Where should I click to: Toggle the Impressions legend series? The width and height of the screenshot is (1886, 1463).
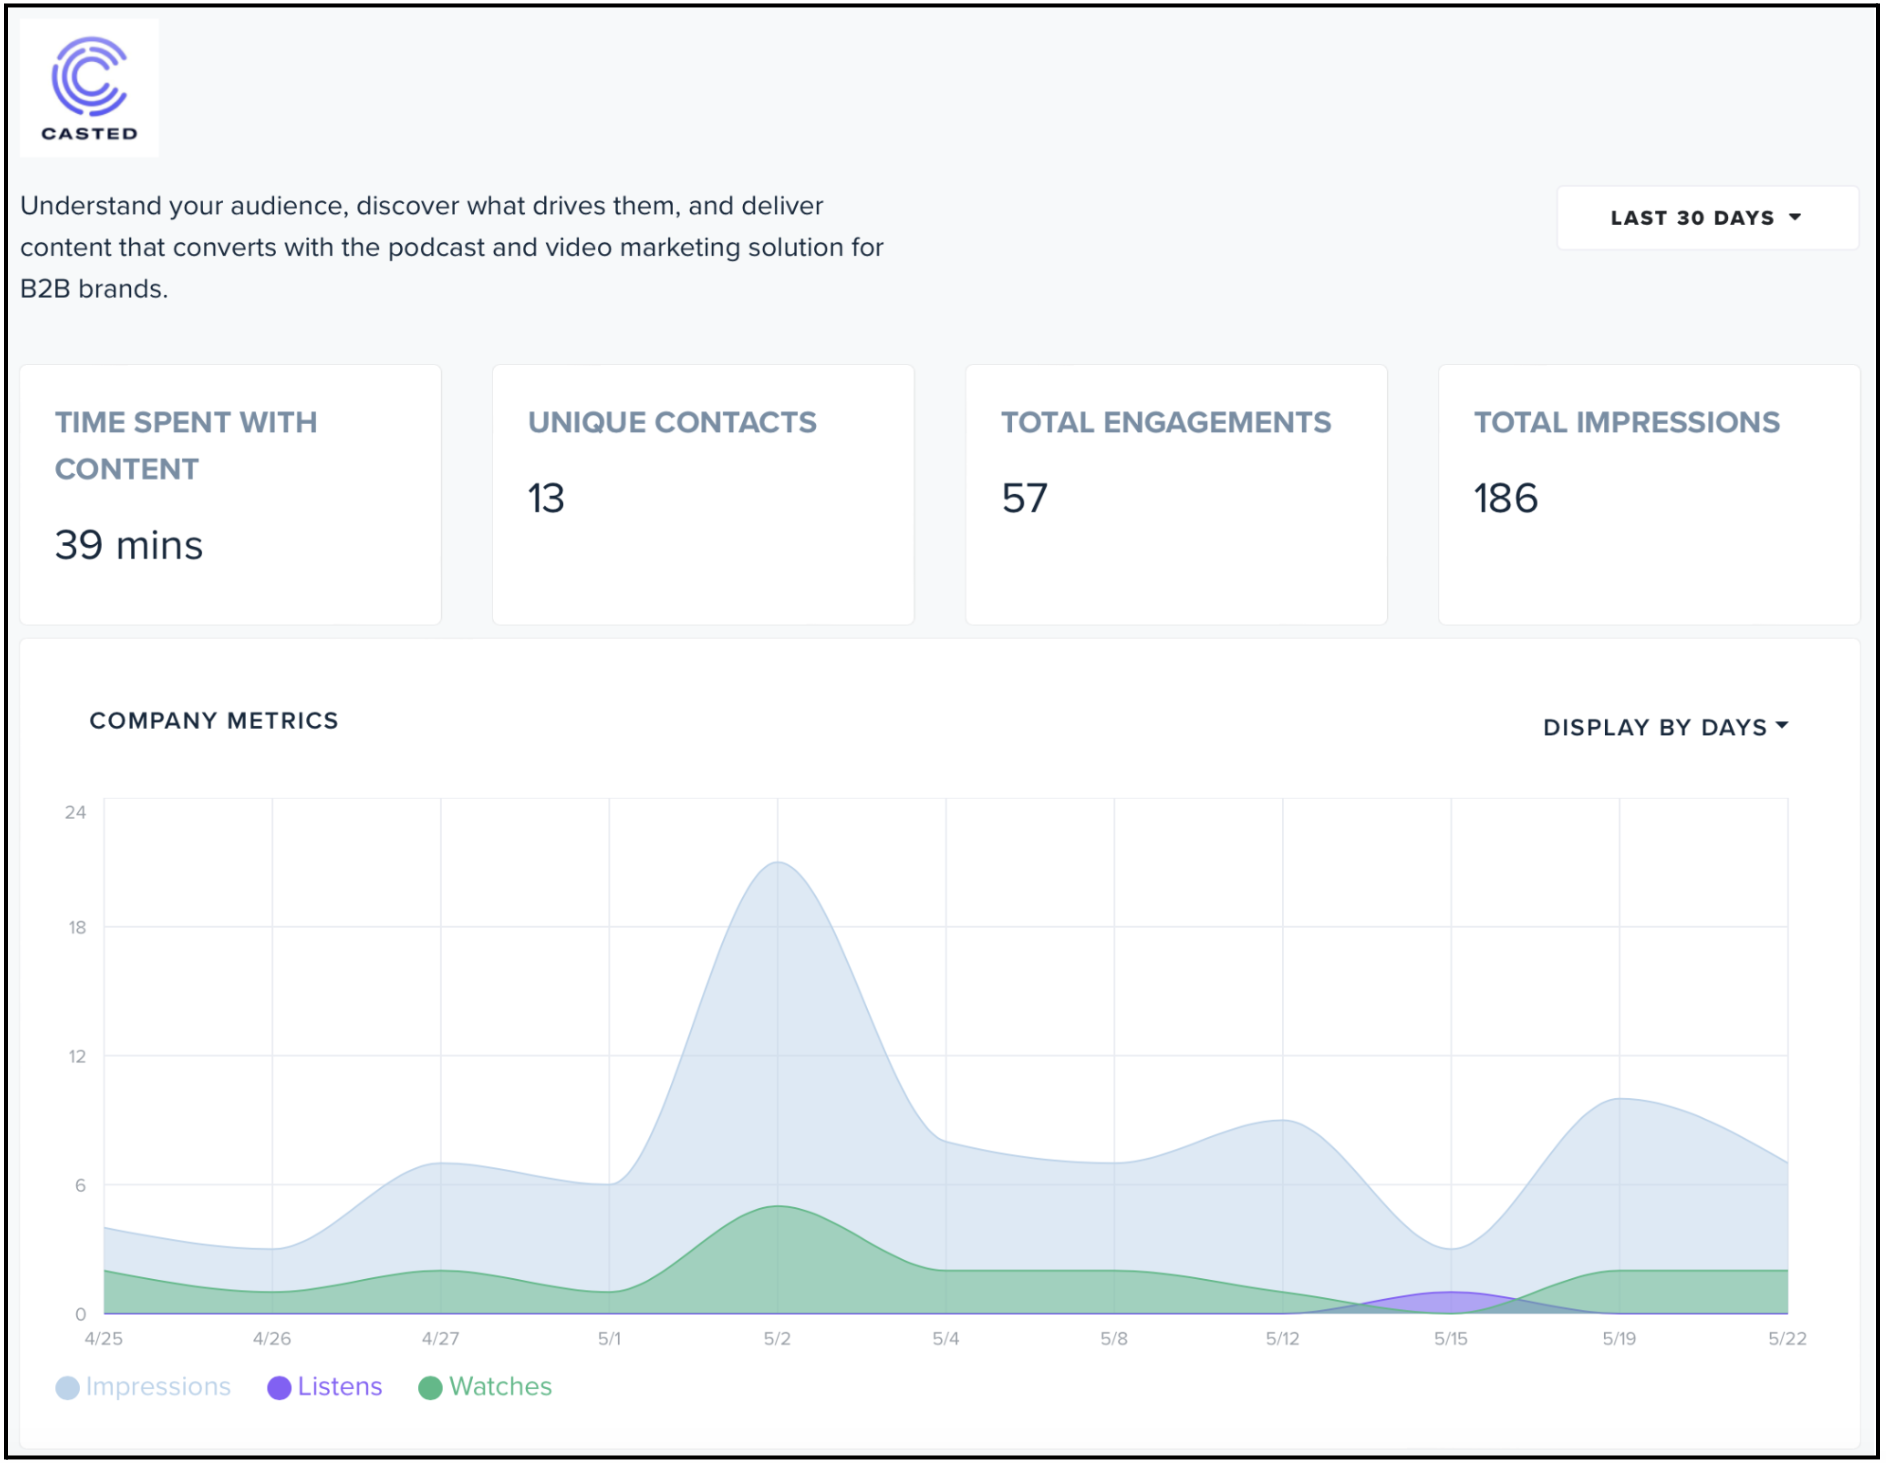pos(143,1387)
